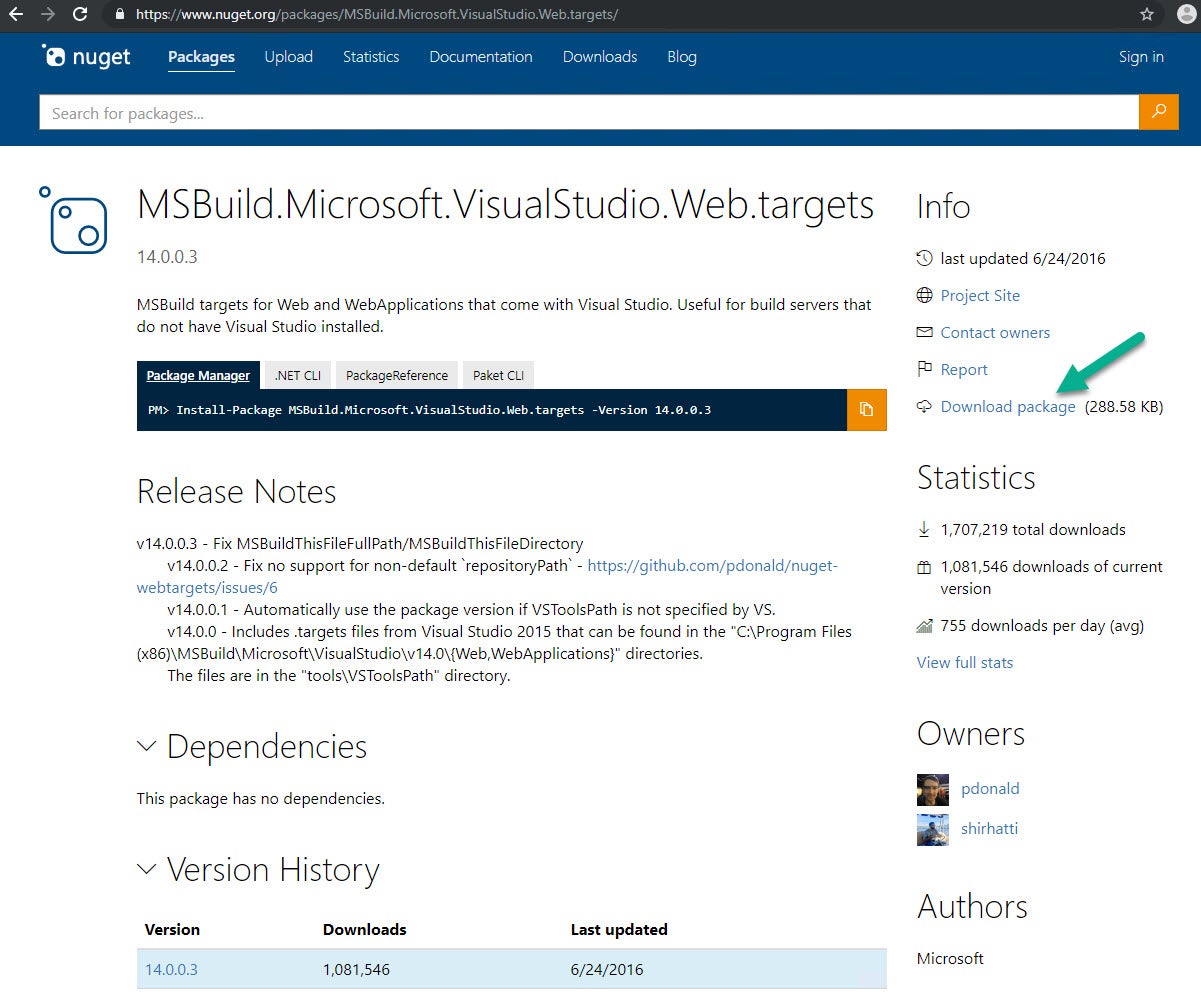1201x994 pixels.
Task: Click the flag icon beside Report
Action: [x=924, y=369]
